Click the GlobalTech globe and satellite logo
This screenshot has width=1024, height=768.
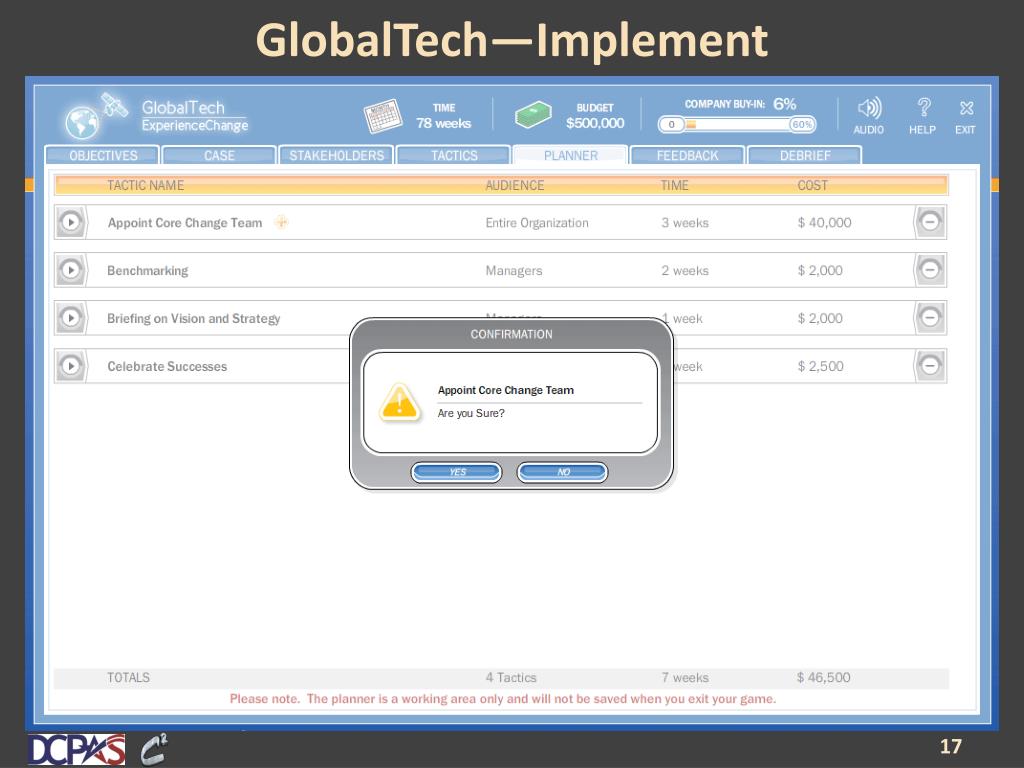pyautogui.click(x=95, y=115)
